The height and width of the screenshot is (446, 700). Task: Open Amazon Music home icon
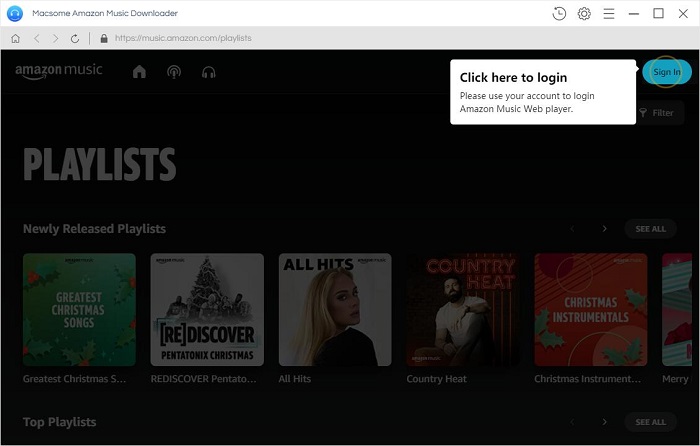coord(139,71)
